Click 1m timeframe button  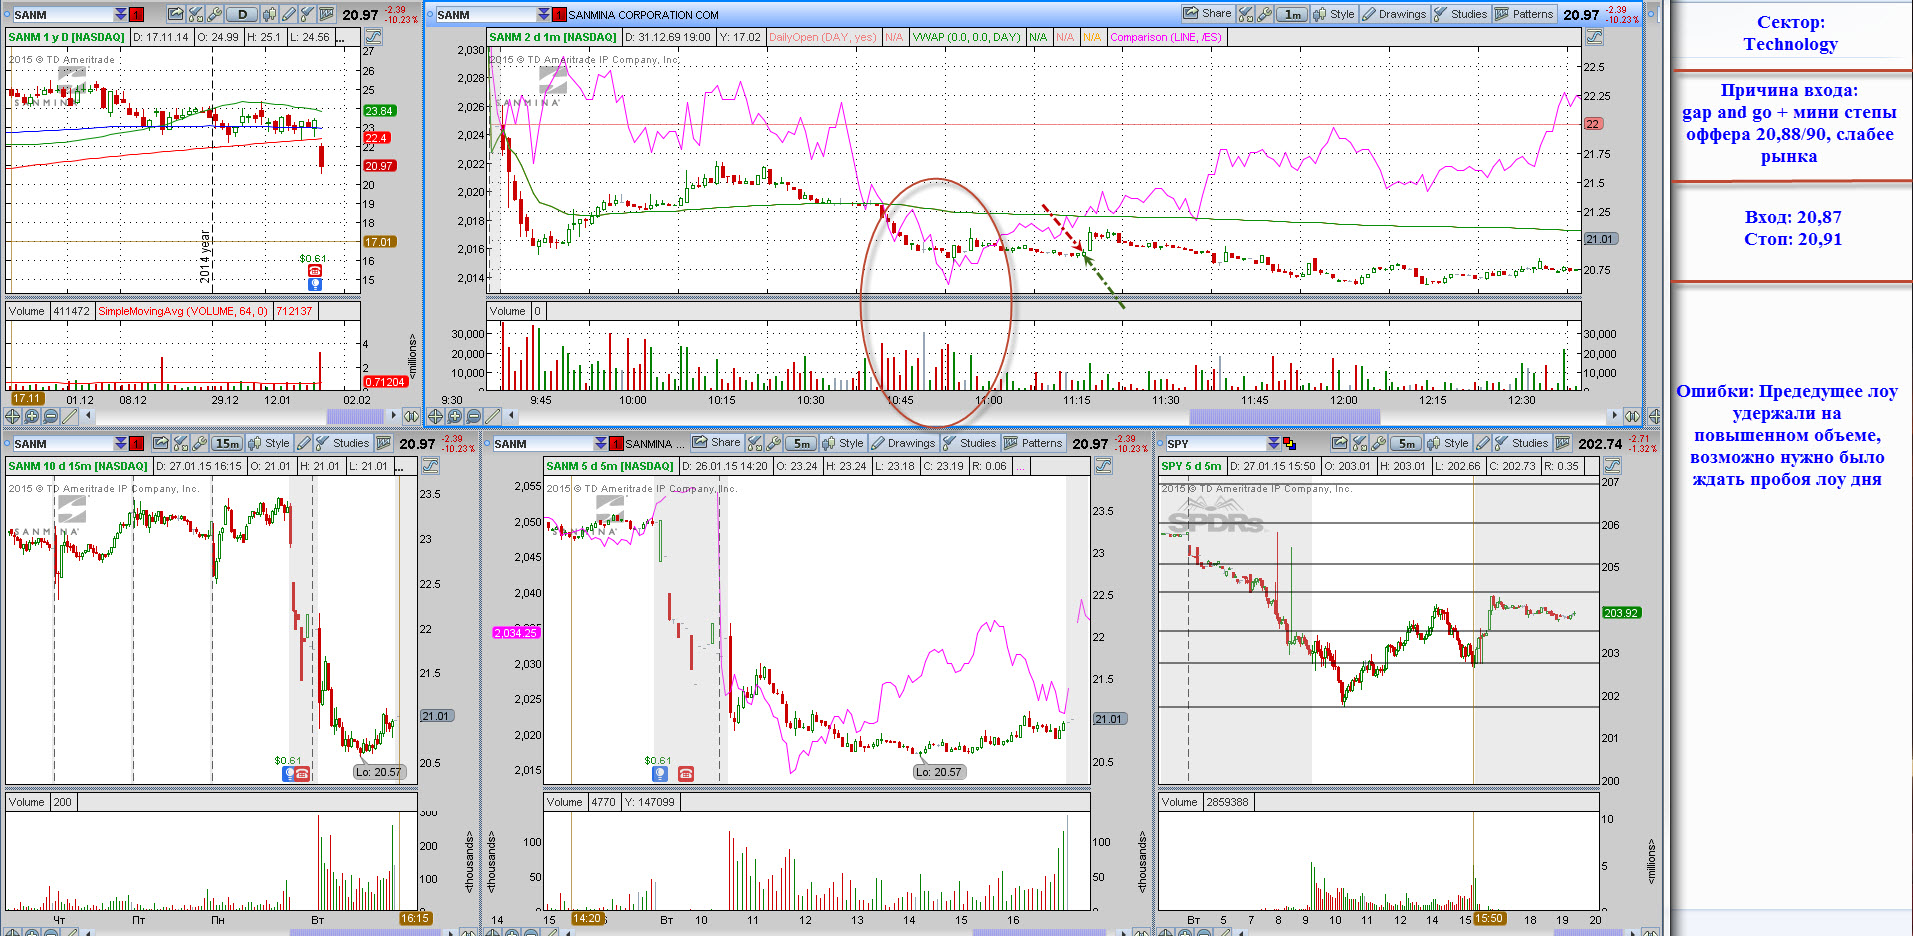[x=1292, y=14]
